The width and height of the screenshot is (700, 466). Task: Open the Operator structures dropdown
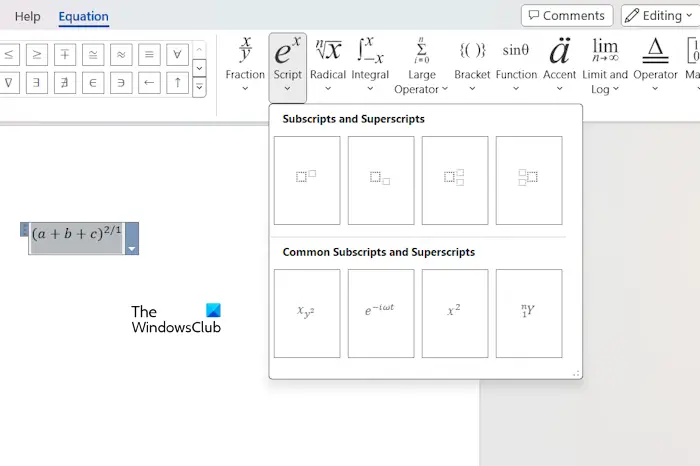coord(655,65)
